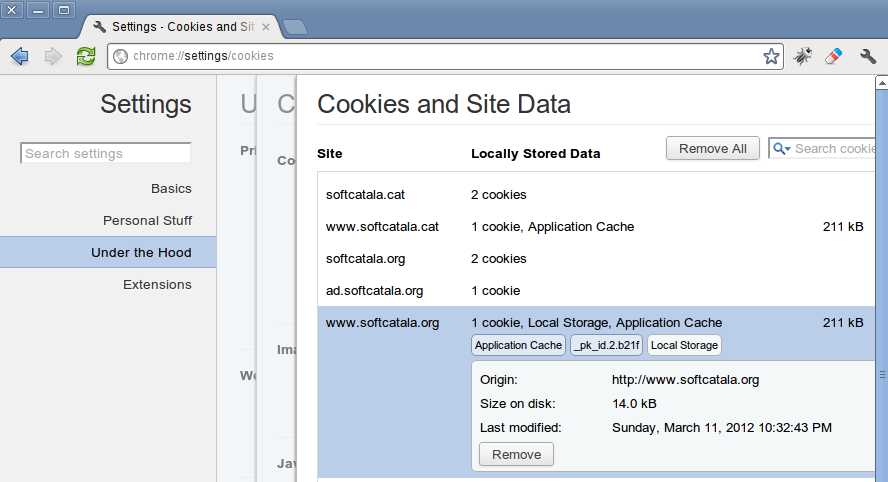Click the Remove All button
The width and height of the screenshot is (888, 482).
712,148
